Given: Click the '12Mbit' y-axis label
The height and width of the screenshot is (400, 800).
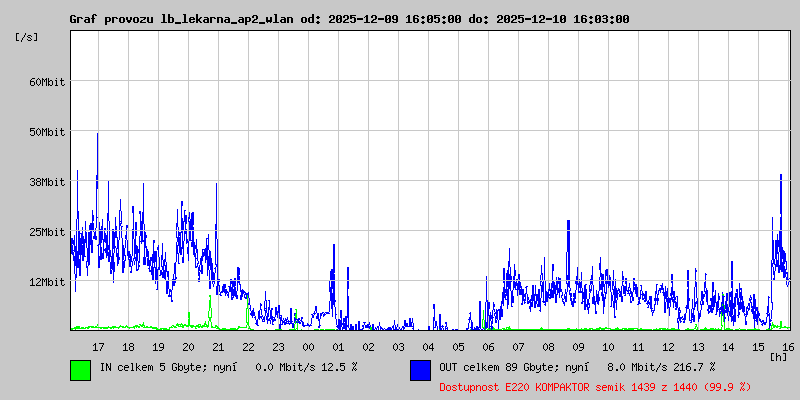Looking at the screenshot, I should (47, 282).
